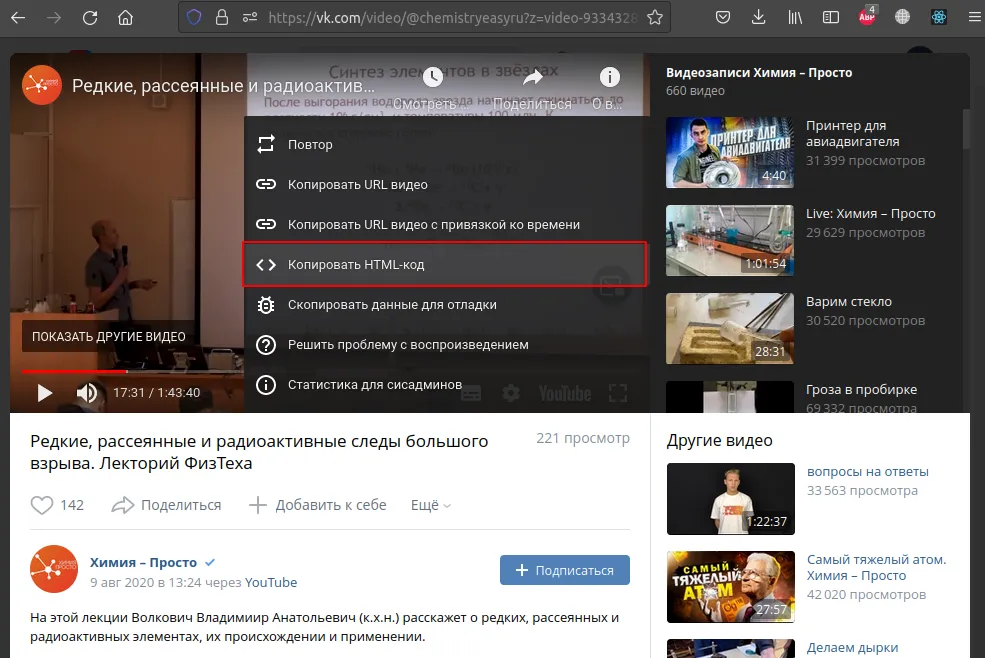Viewport: 985px width, 658px height.
Task: Go forward with the browser forward arrow
Action: pos(54,18)
